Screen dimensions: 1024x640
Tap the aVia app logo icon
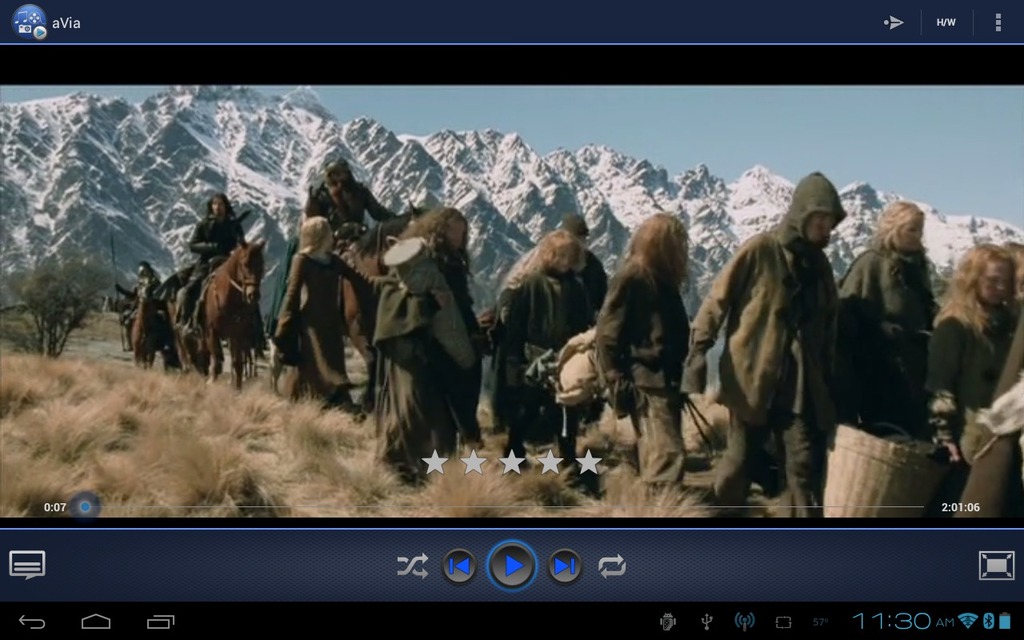click(29, 22)
